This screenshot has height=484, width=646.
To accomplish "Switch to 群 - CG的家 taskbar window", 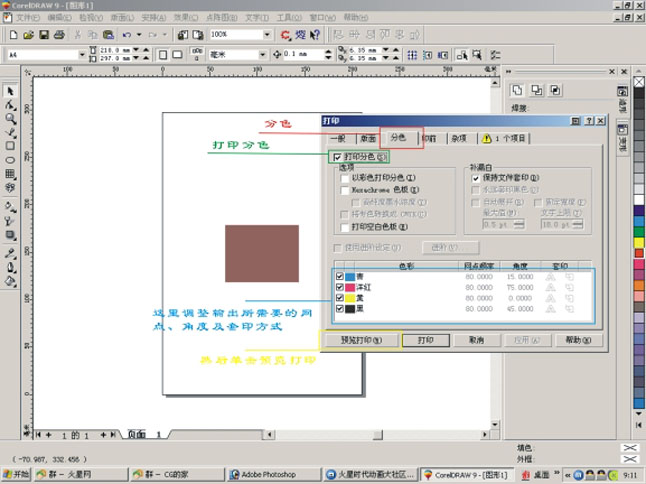I will (177, 475).
